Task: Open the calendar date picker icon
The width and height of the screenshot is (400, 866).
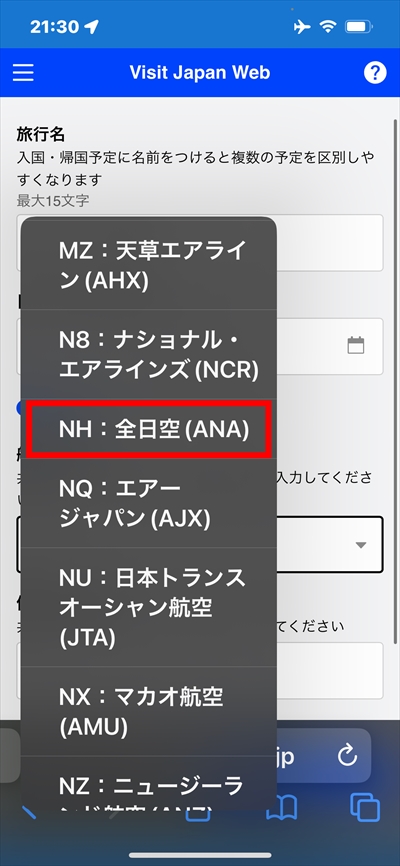Action: point(356,346)
